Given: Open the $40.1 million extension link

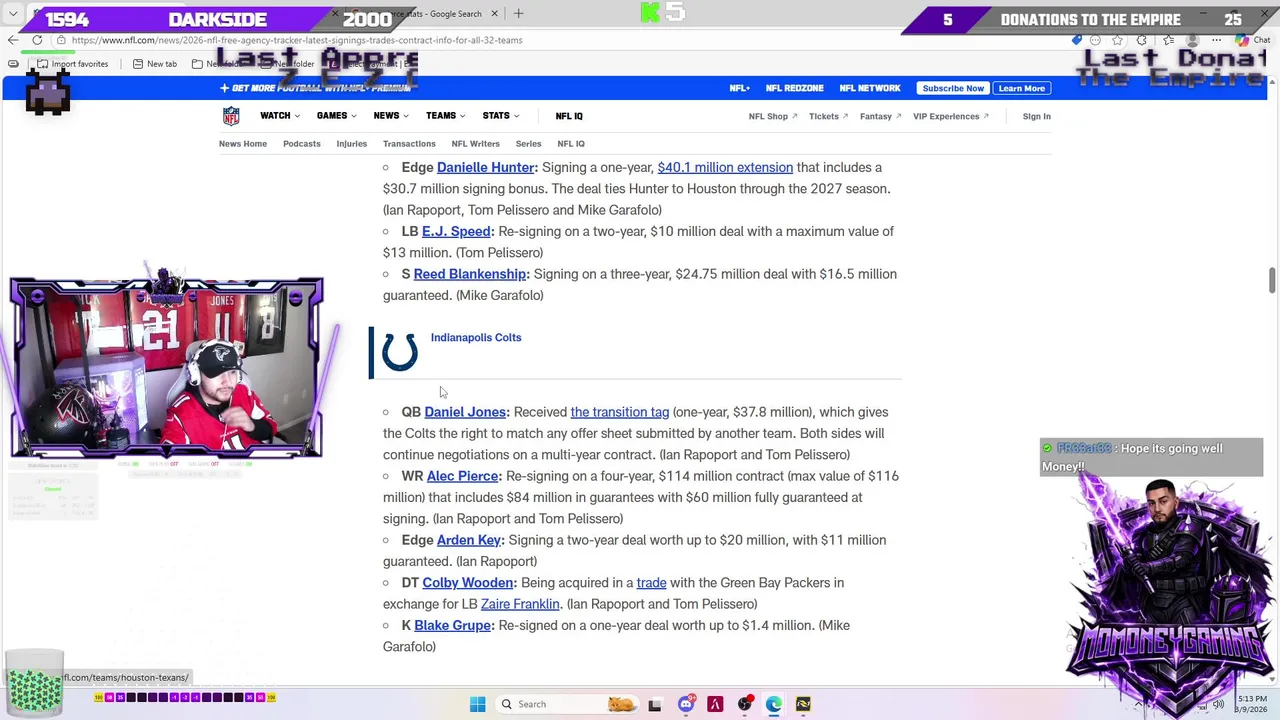Looking at the screenshot, I should [x=725, y=167].
